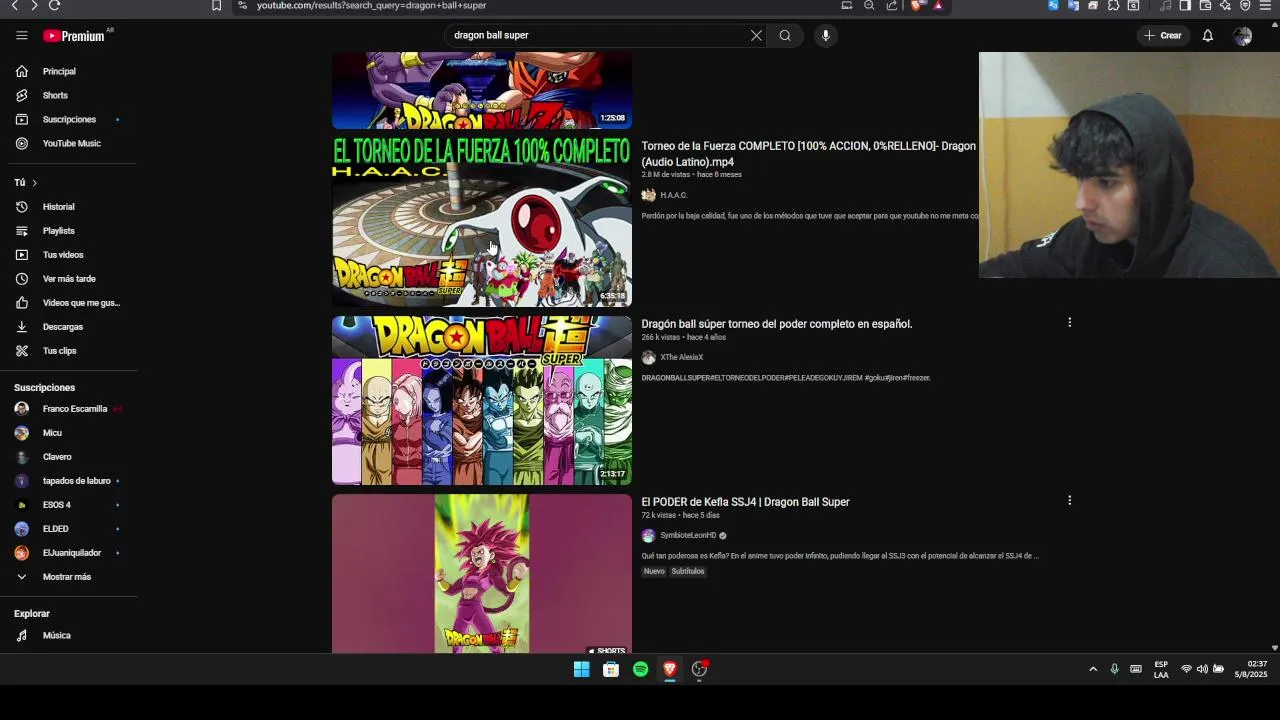
Task: Play Torneo de la Fuerza COMPLETO thumbnail
Action: tap(482, 221)
